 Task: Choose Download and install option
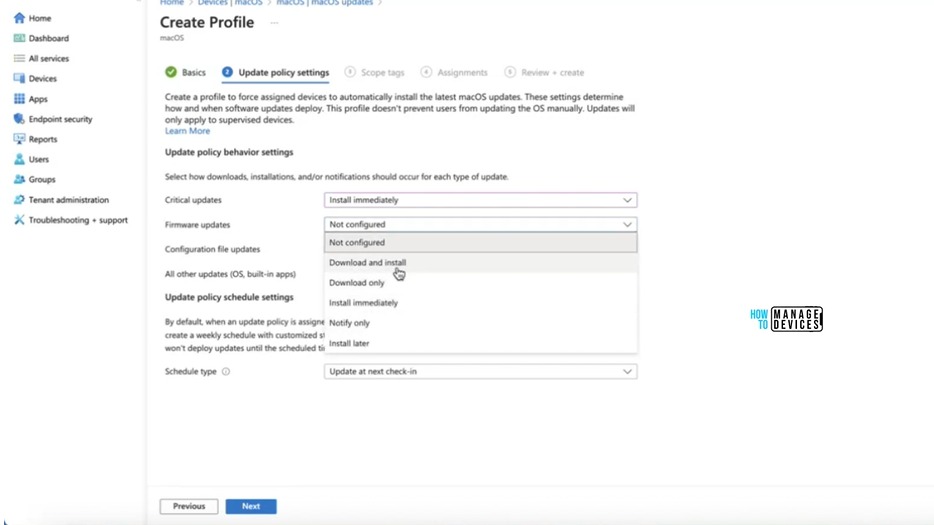click(x=480, y=263)
